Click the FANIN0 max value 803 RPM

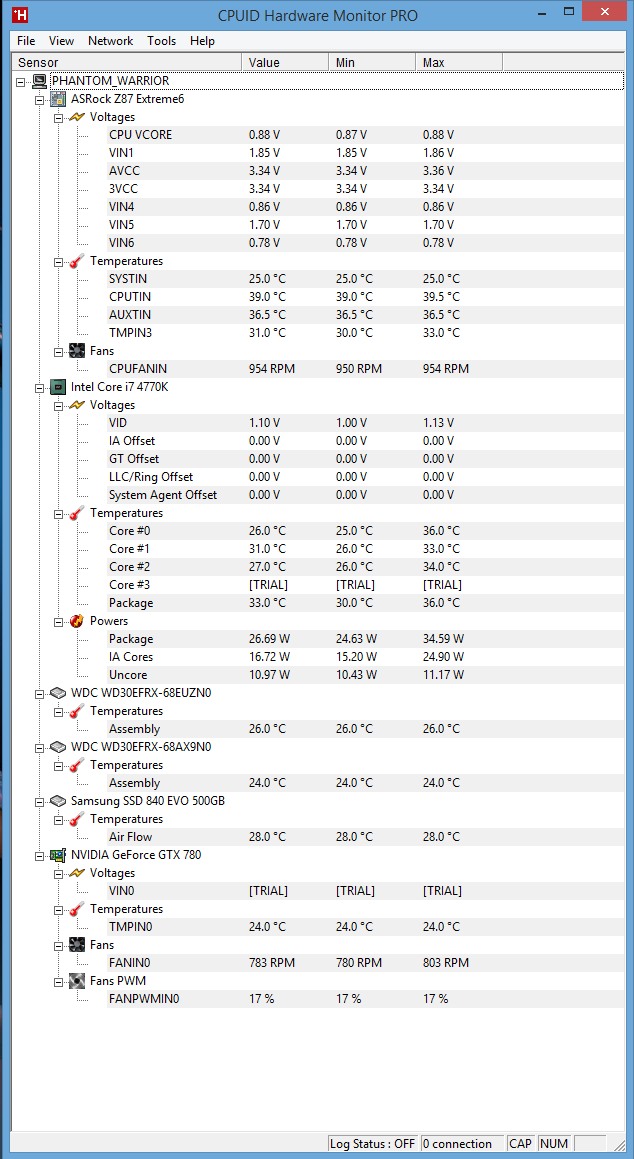coord(446,963)
